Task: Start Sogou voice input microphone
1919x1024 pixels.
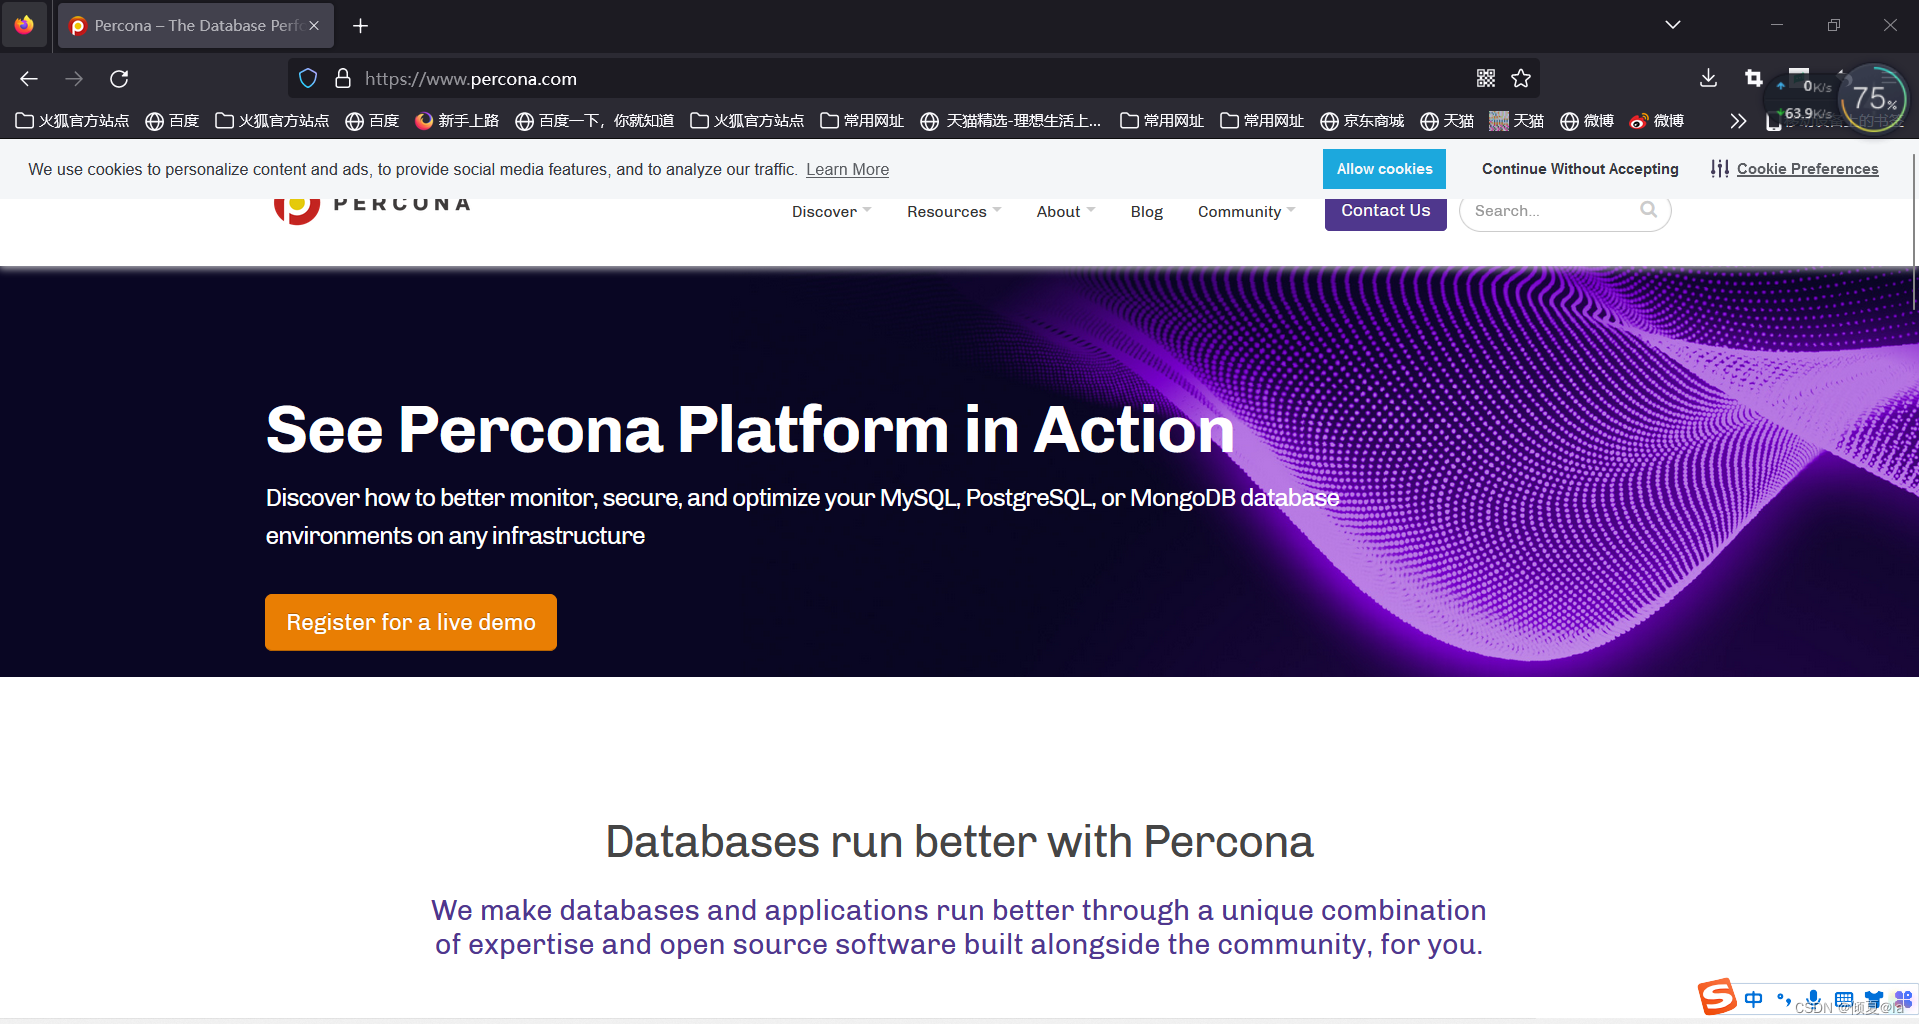Action: point(1814,999)
